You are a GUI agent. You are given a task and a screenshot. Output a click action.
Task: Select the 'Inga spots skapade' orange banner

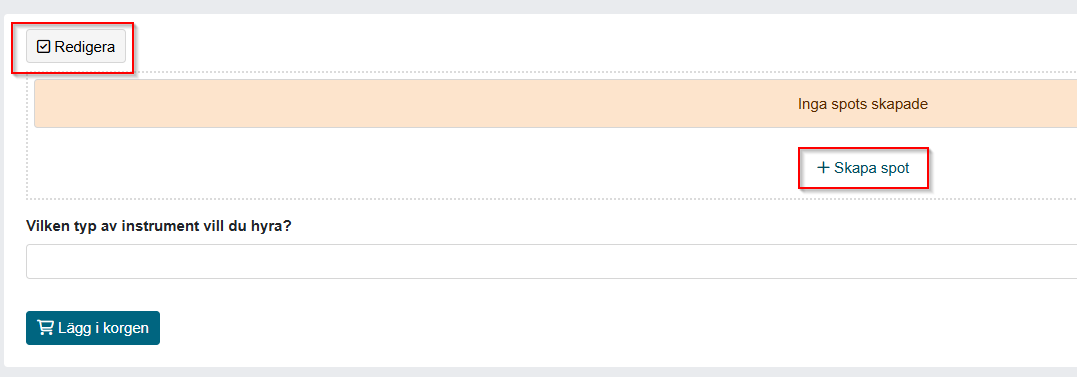[x=556, y=104]
